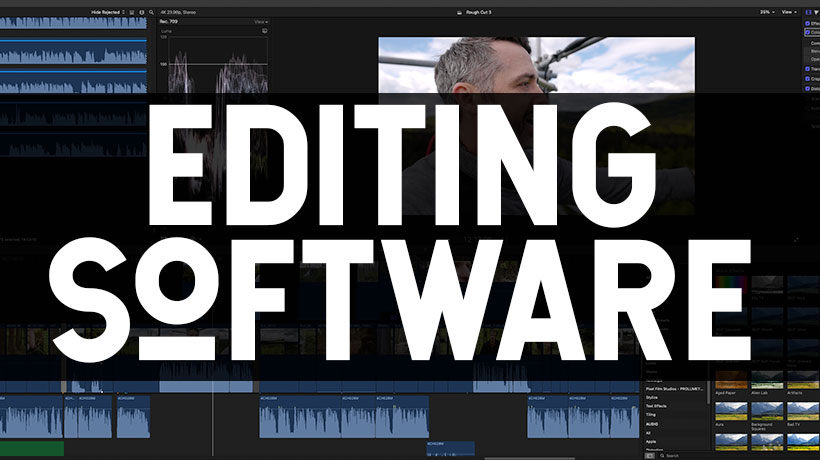Select the All audio effects category
Screen dimensions: 820x460
pos(648,433)
